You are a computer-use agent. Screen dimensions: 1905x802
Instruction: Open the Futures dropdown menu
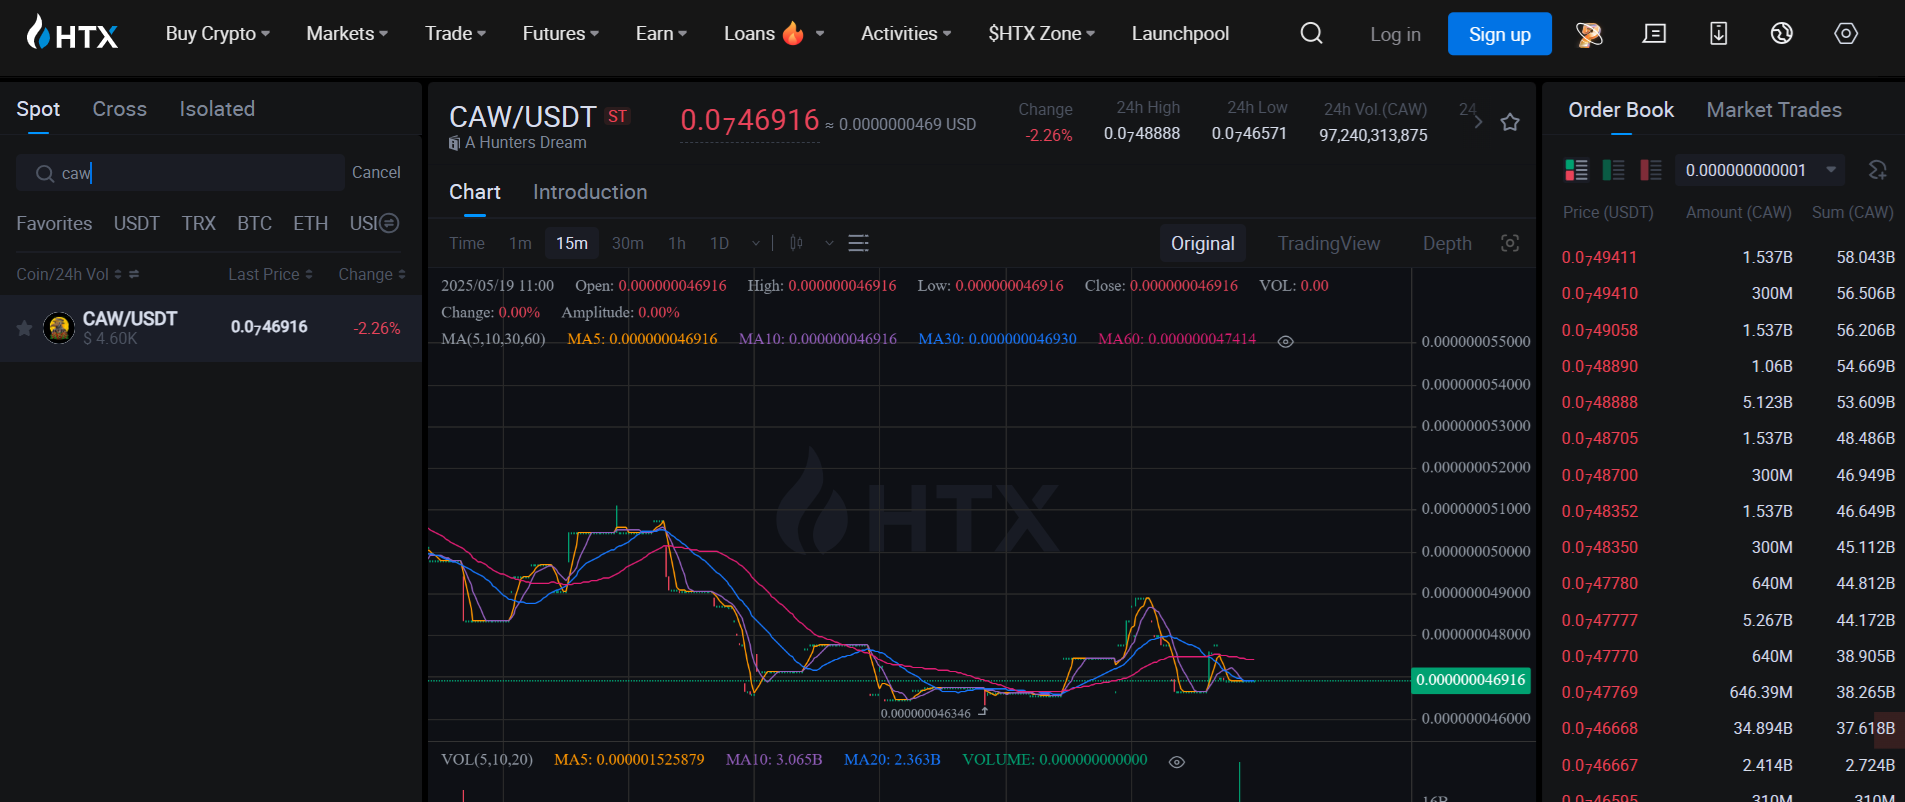click(560, 34)
